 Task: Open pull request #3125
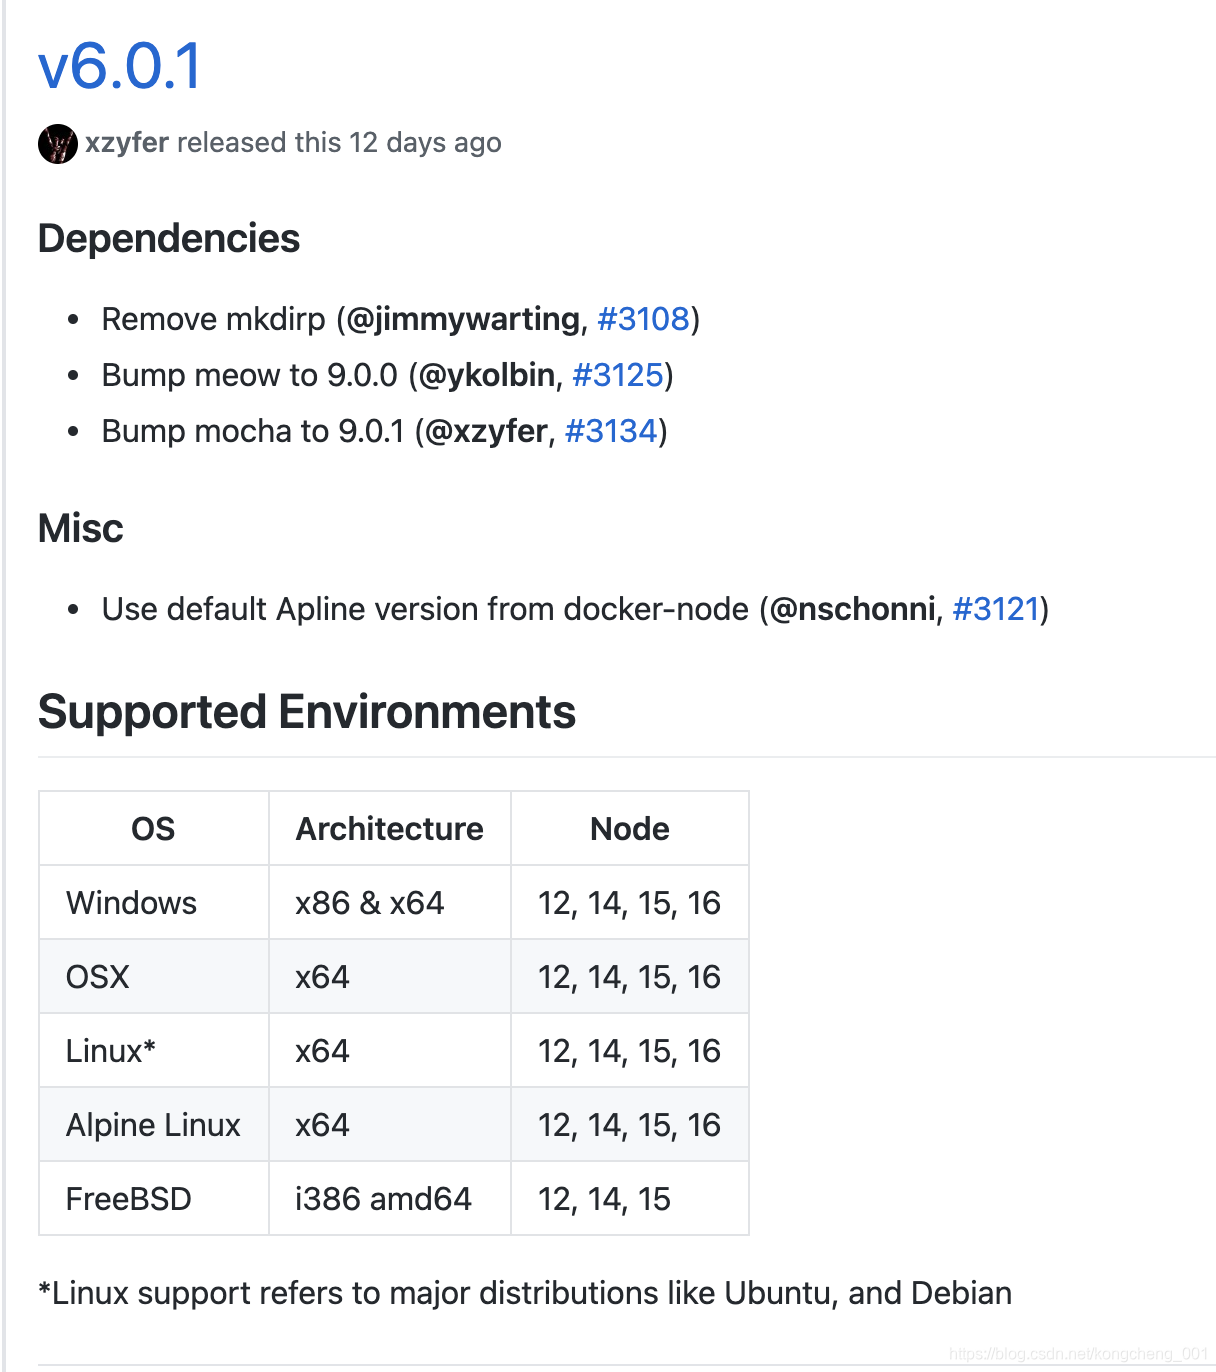pos(618,375)
